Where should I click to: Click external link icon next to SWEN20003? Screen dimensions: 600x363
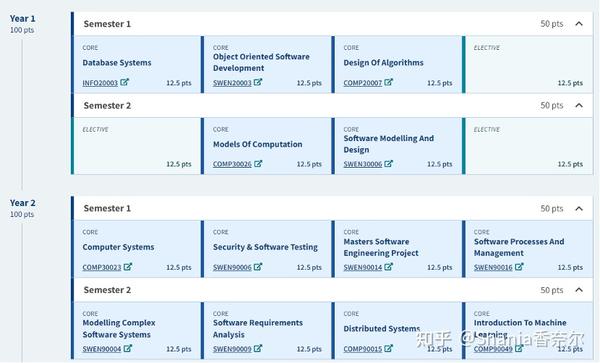[258, 82]
